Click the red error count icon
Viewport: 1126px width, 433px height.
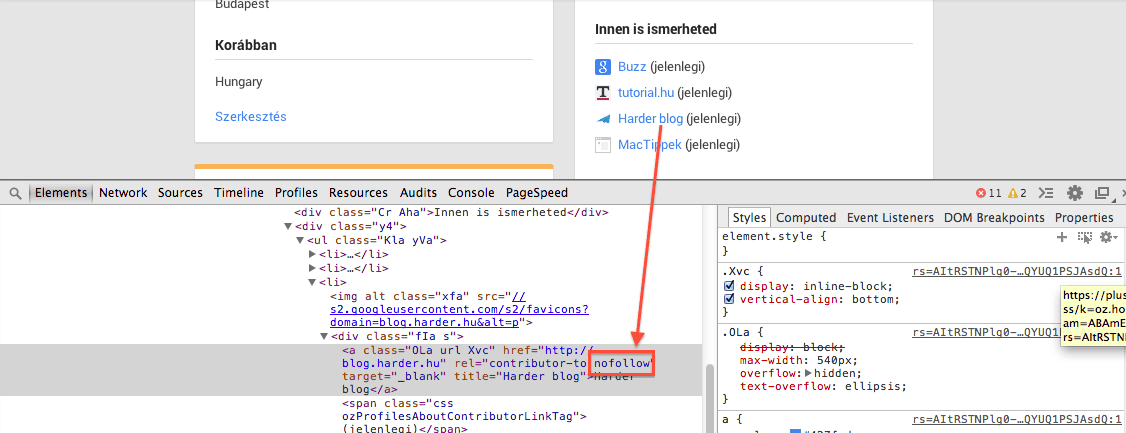pos(981,193)
